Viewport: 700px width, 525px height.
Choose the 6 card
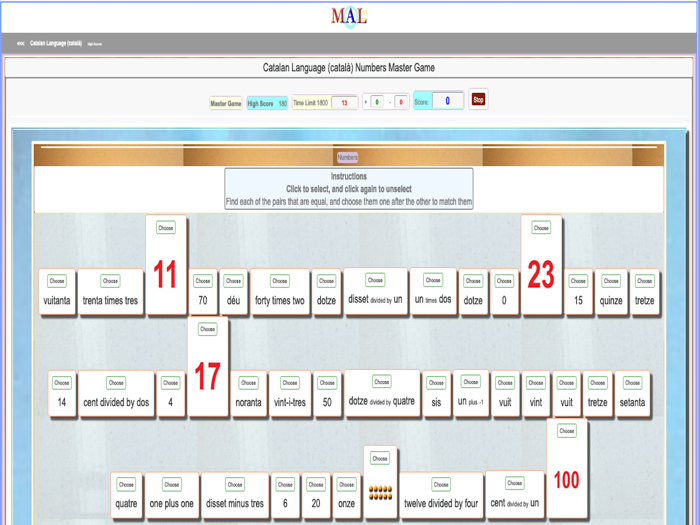click(x=285, y=485)
